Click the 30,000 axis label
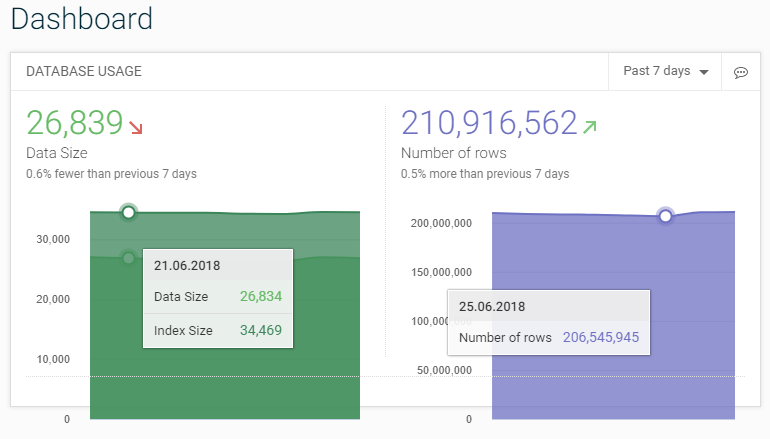This screenshot has height=439, width=770. (x=53, y=239)
